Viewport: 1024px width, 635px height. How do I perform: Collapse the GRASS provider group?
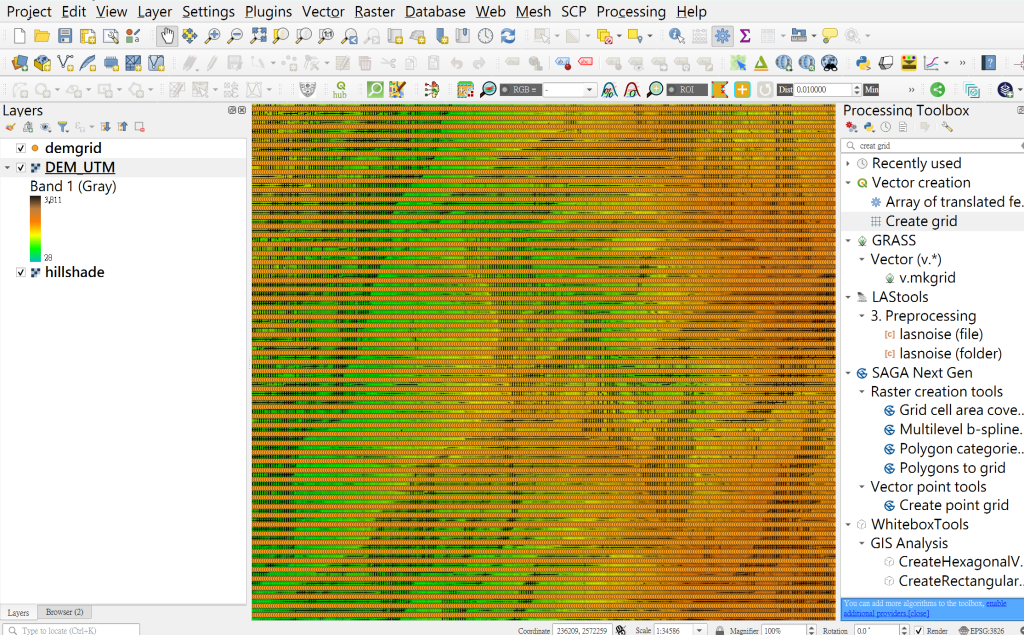click(x=848, y=240)
